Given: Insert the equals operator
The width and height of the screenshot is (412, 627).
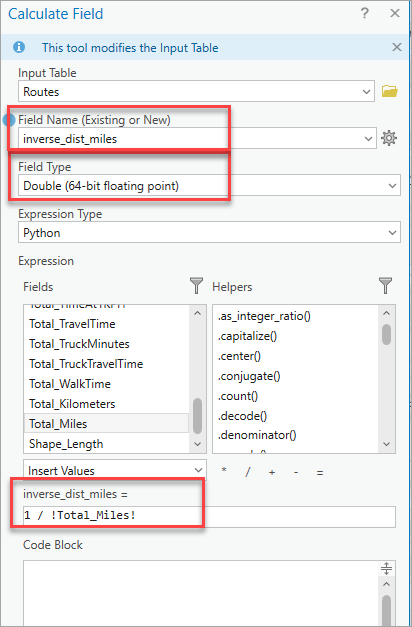Looking at the screenshot, I should pyautogui.click(x=320, y=472).
